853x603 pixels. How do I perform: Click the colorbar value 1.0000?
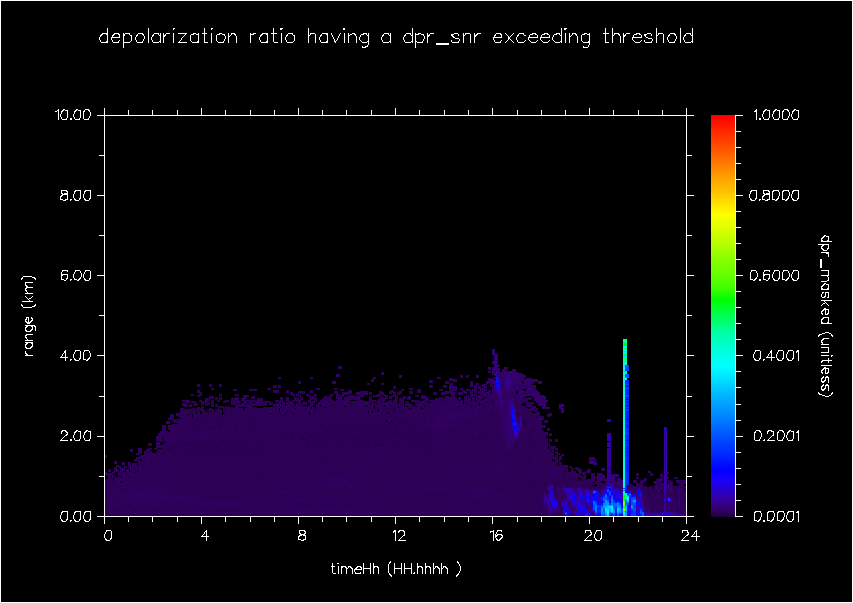(x=776, y=115)
